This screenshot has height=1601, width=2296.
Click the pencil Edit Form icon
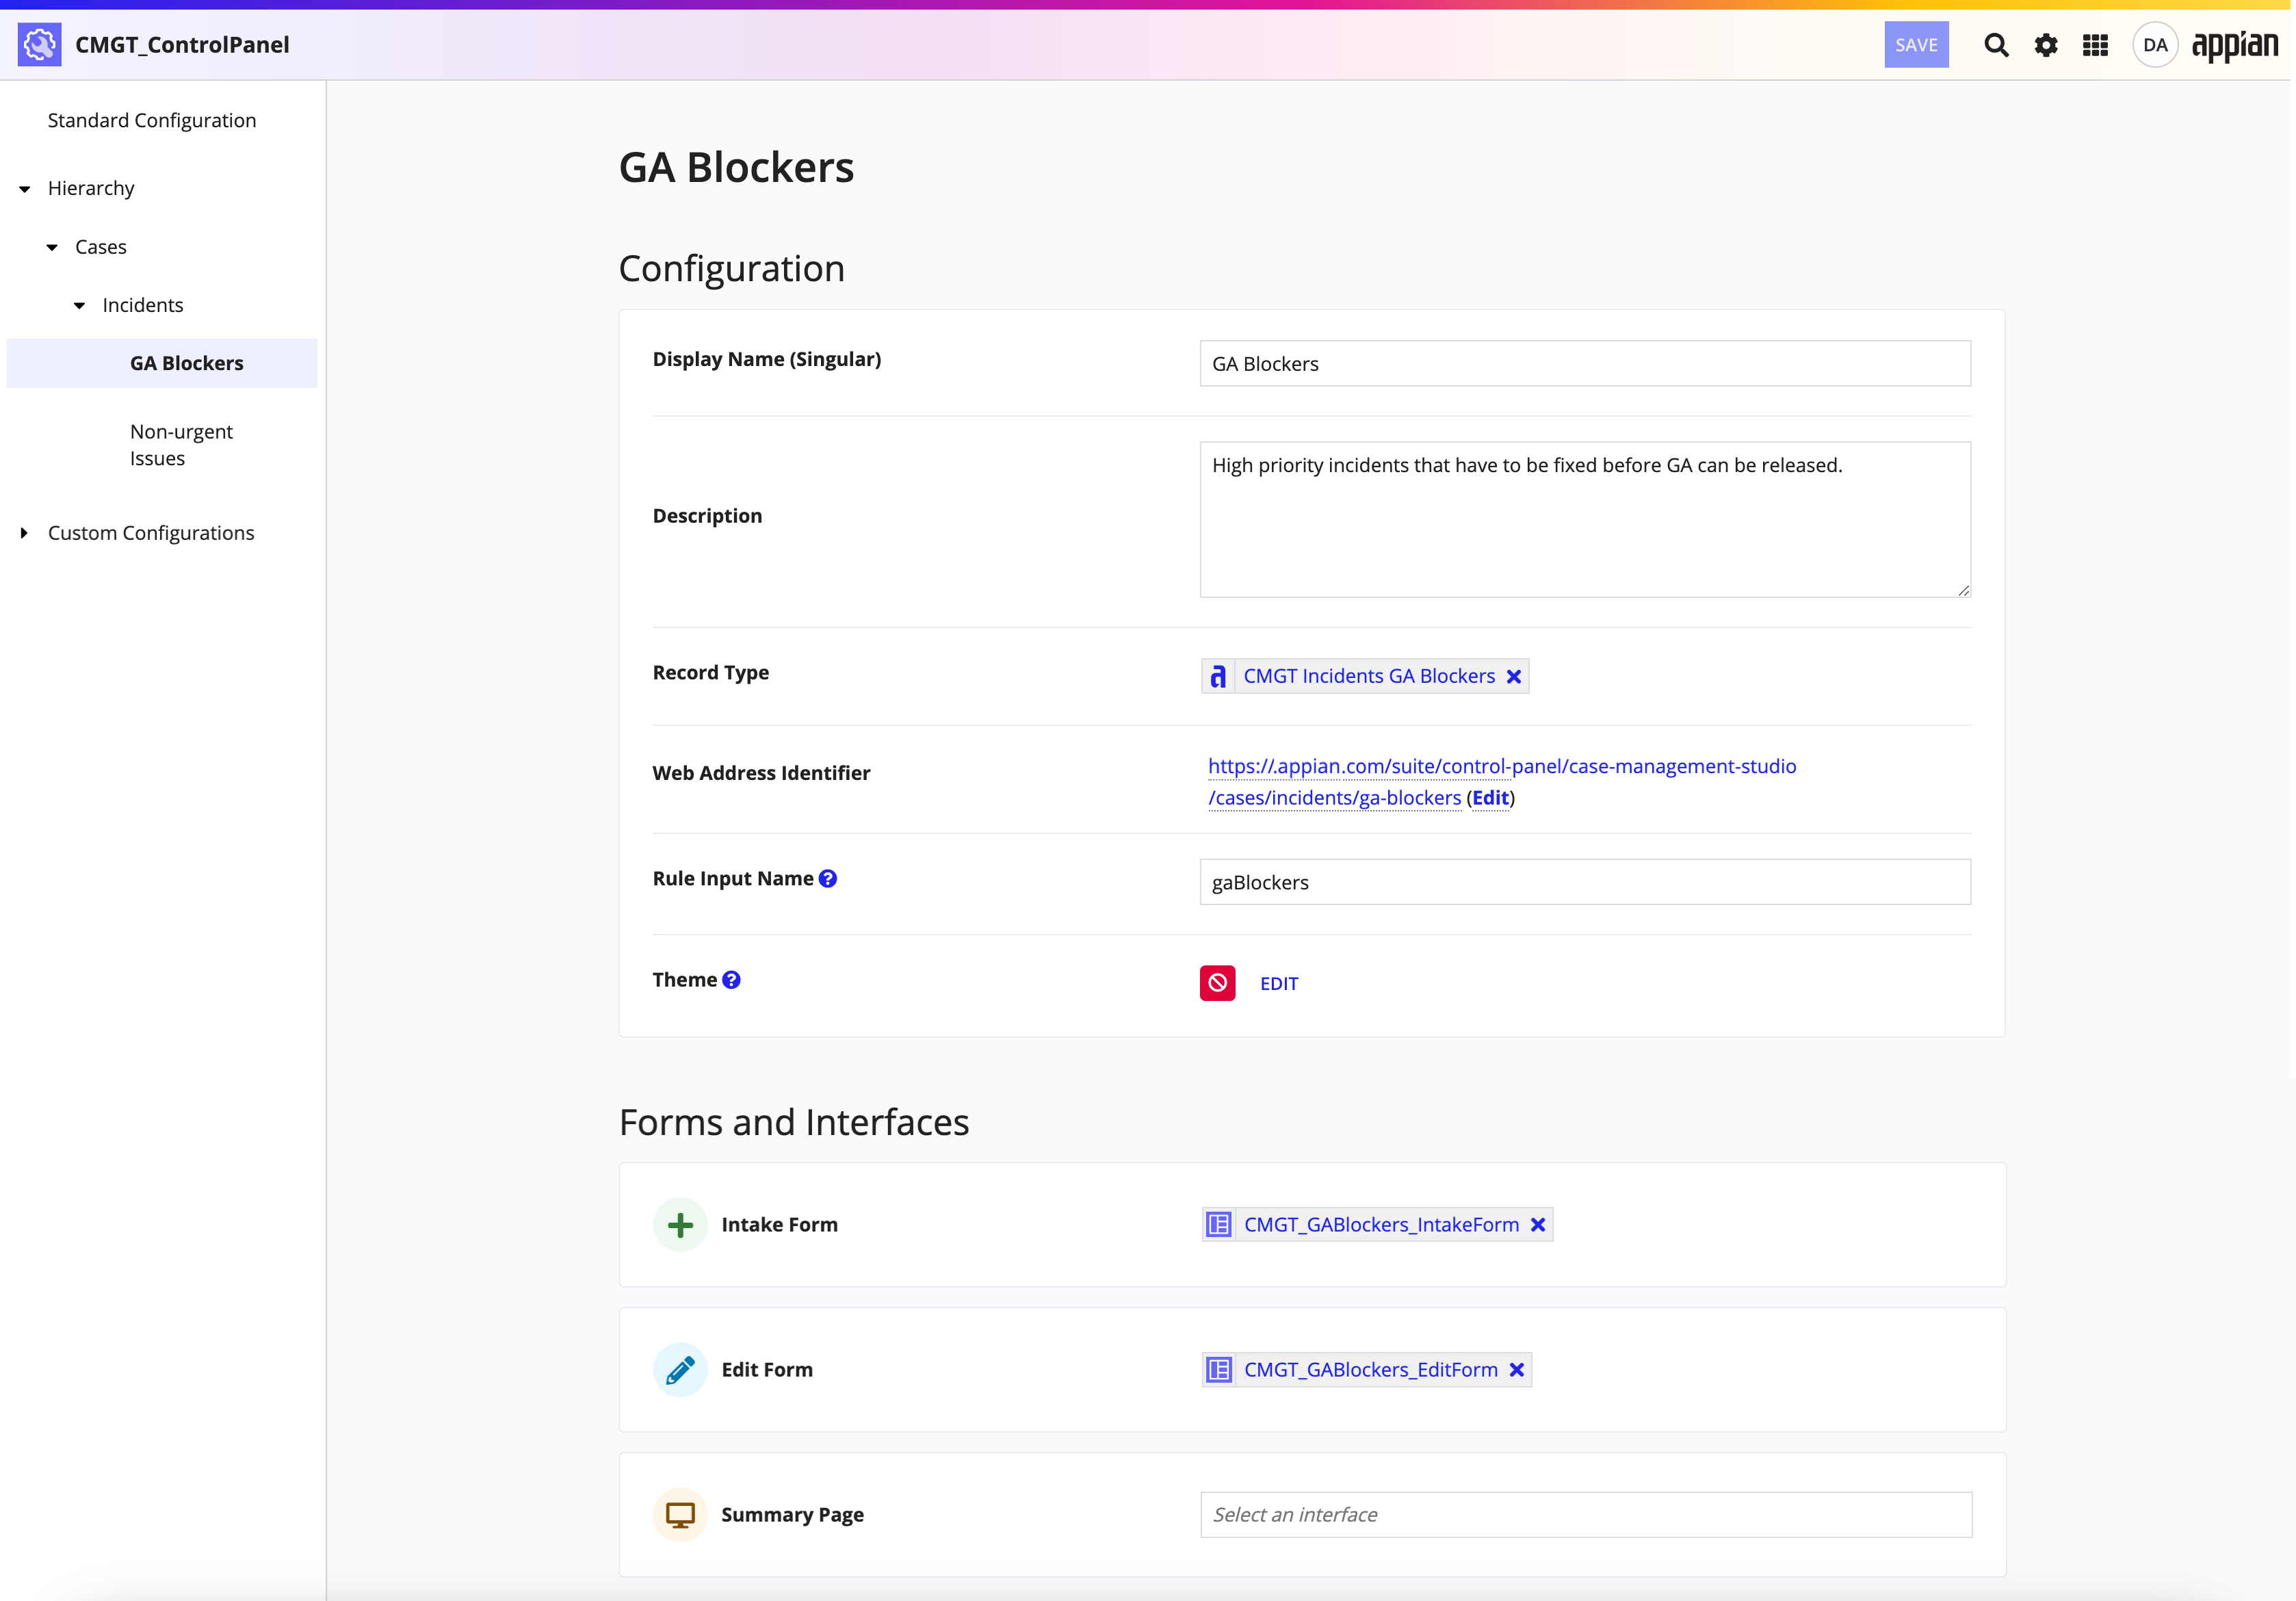tap(680, 1369)
